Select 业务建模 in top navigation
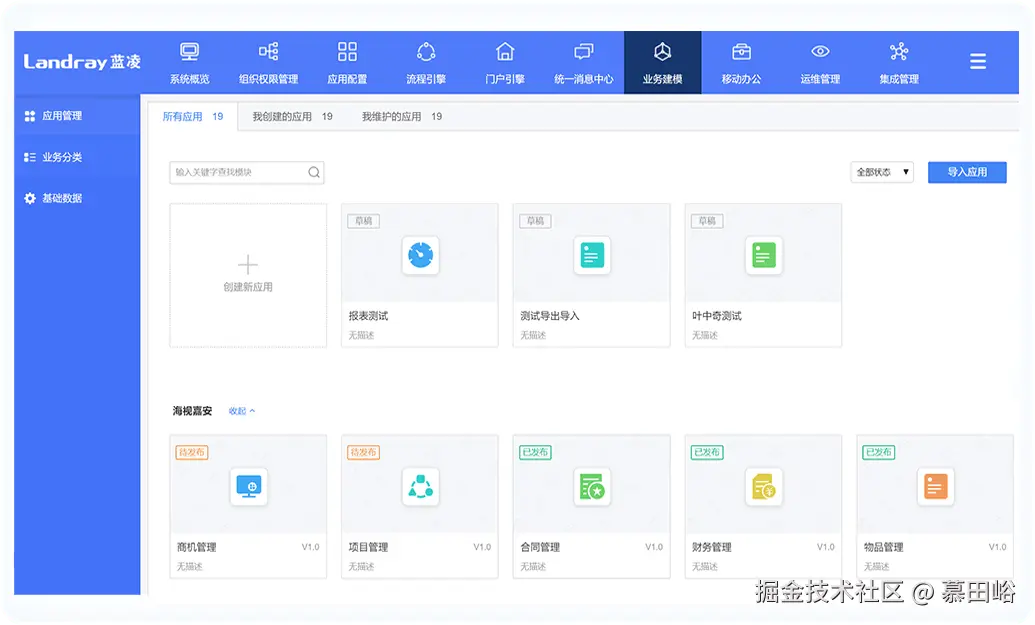 coord(663,63)
